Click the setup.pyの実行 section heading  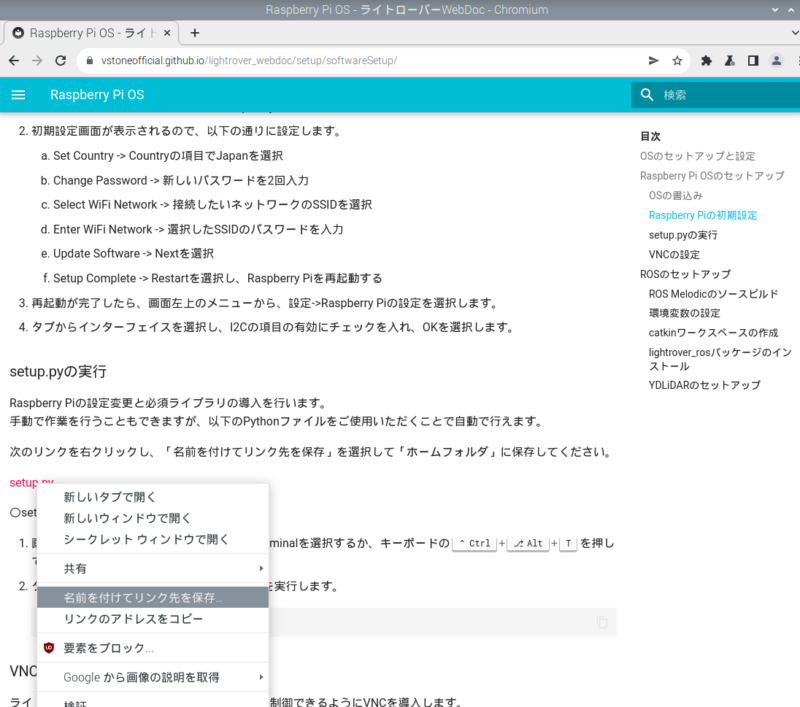pyautogui.click(x=58, y=371)
